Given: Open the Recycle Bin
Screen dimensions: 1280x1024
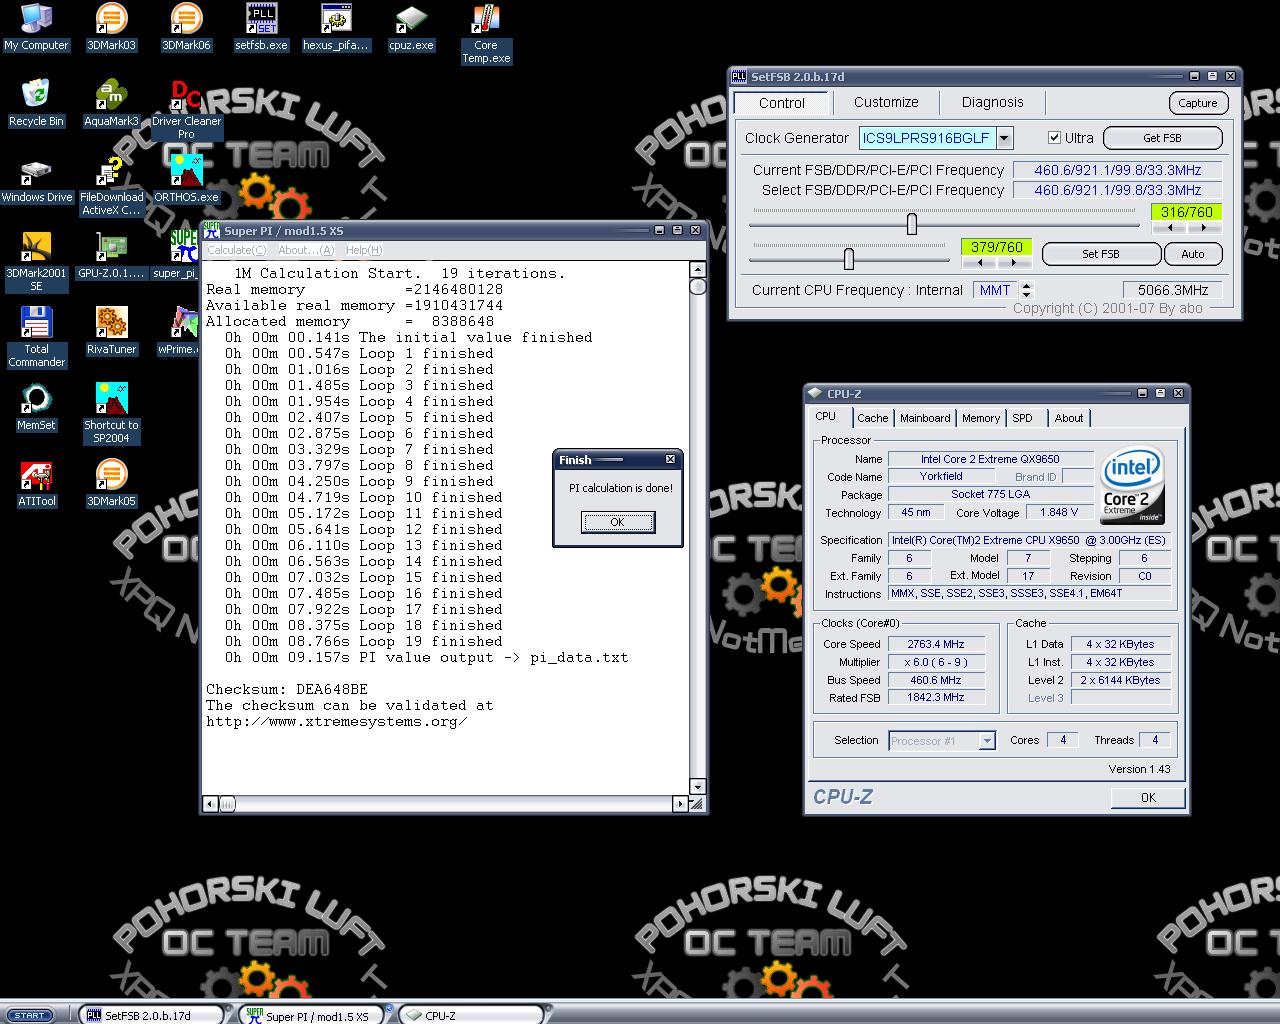Looking at the screenshot, I should pyautogui.click(x=36, y=104).
